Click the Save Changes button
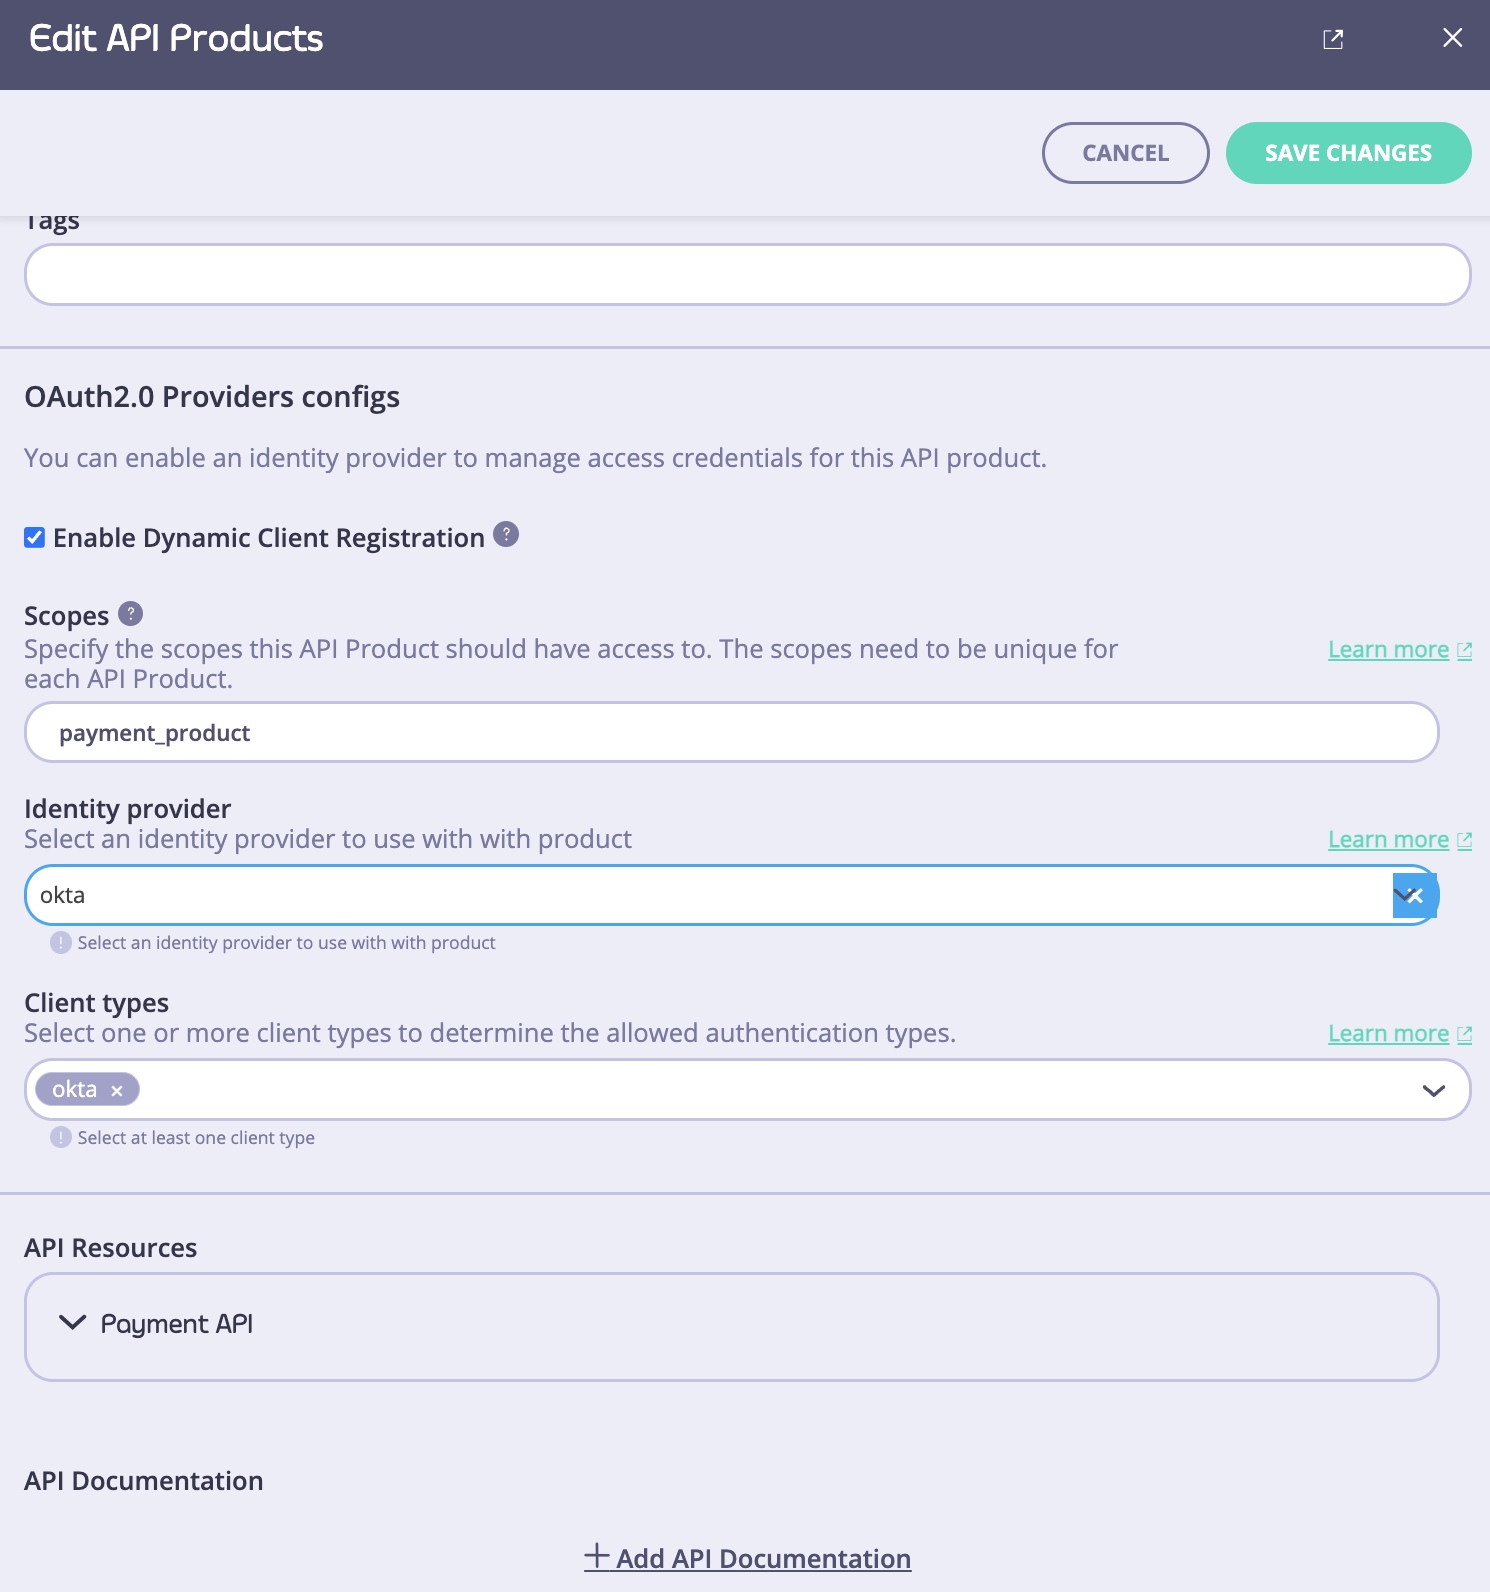 [1348, 153]
